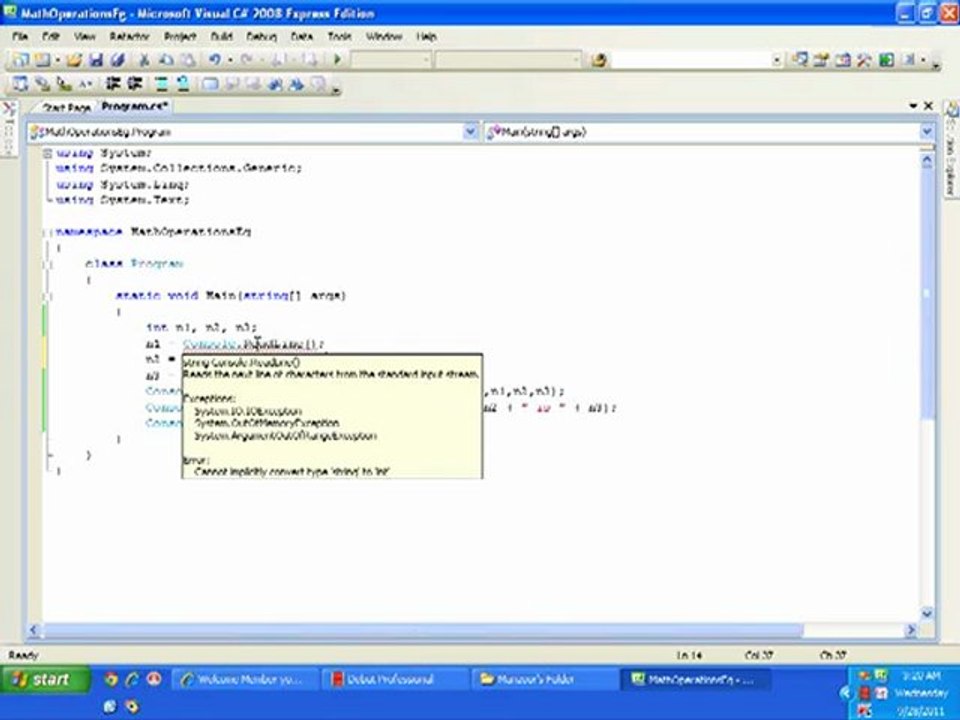
Task: Open the New Project icon's dropdown arrow
Action: [58, 60]
